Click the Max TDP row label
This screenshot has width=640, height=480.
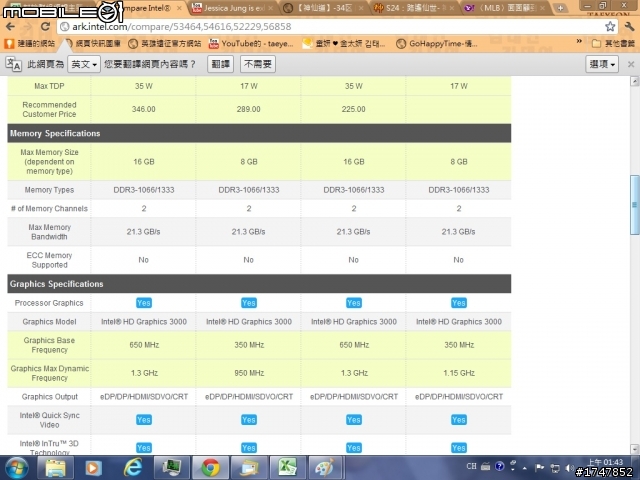point(49,86)
